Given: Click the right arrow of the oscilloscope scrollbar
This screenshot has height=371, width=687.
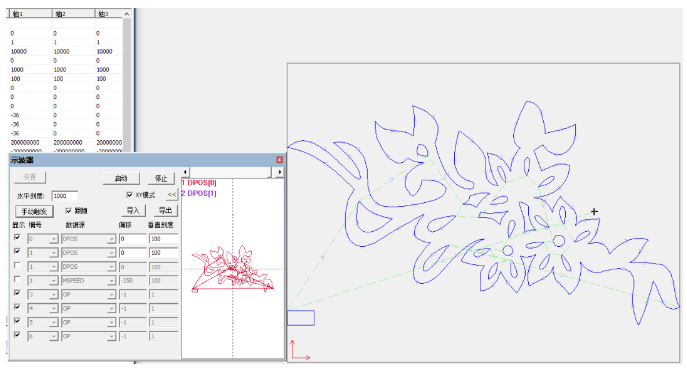Looking at the screenshot, I should 280,172.
